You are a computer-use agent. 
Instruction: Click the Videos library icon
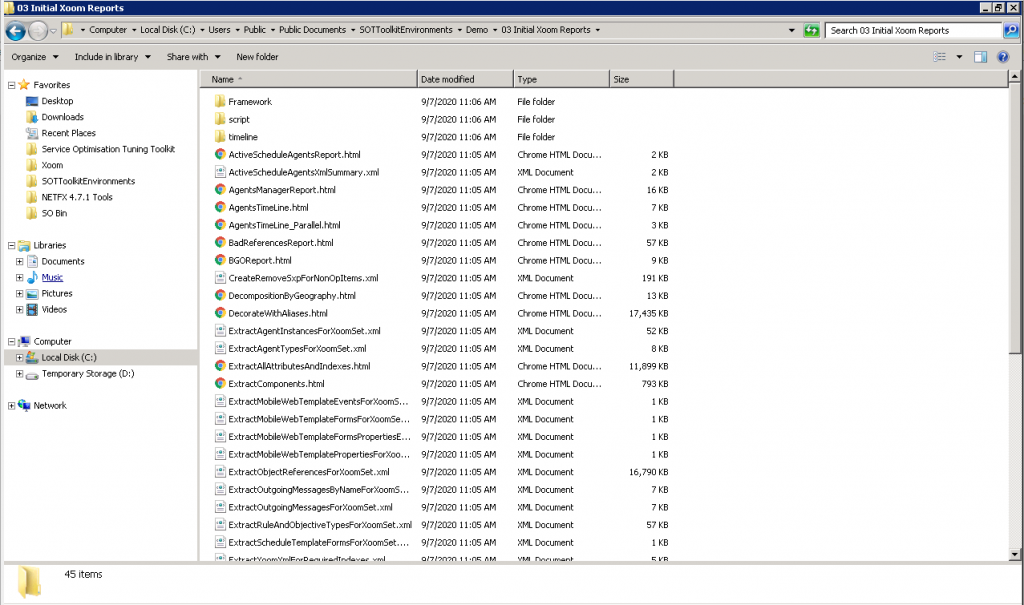tap(31, 310)
